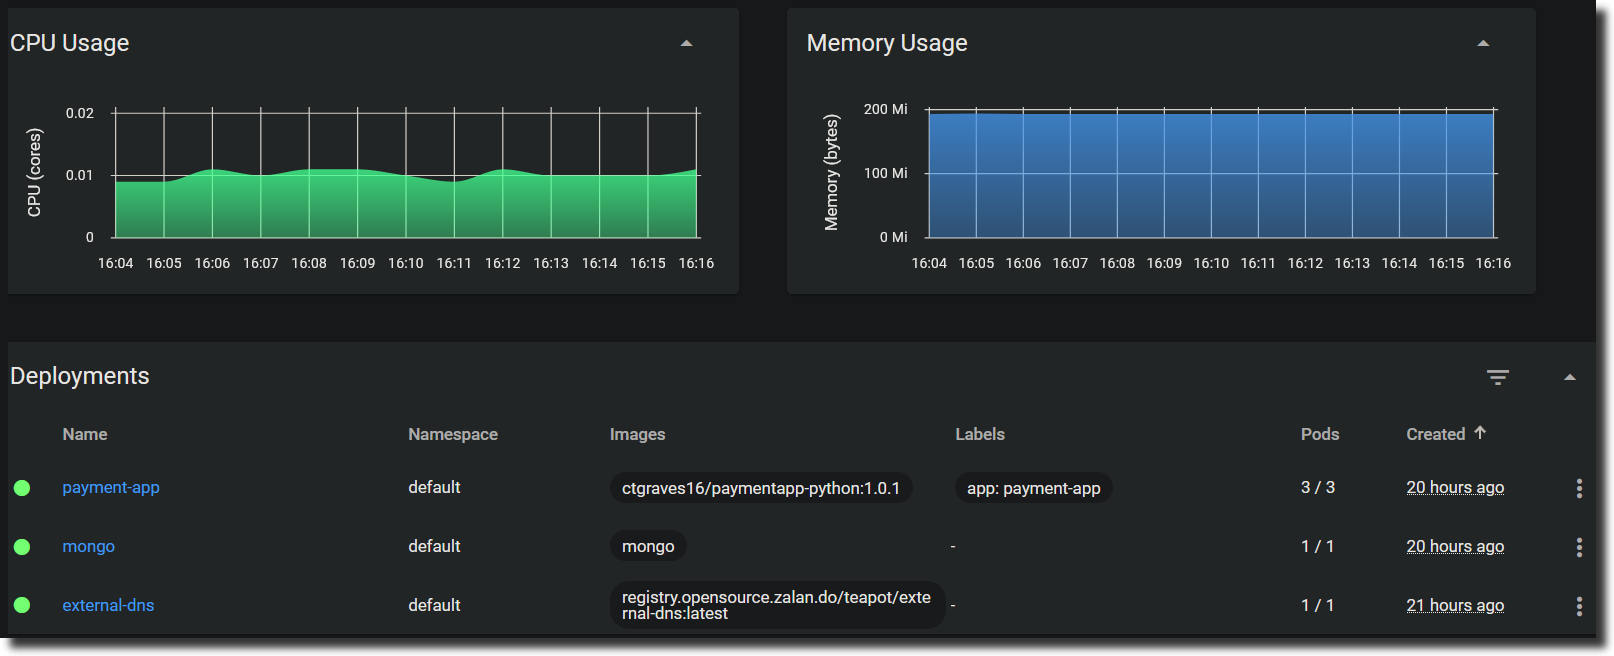
Task: Toggle sort arrow next to Created
Action: (1480, 433)
